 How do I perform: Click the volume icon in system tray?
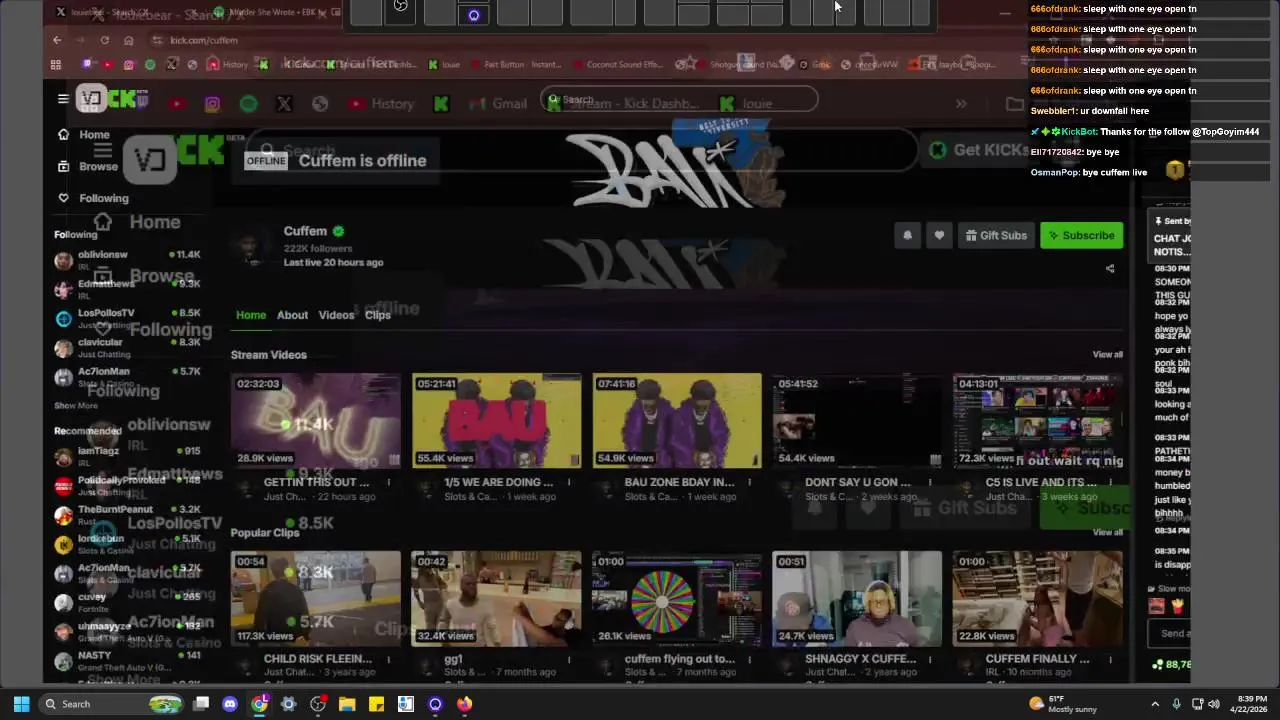click(x=1214, y=704)
